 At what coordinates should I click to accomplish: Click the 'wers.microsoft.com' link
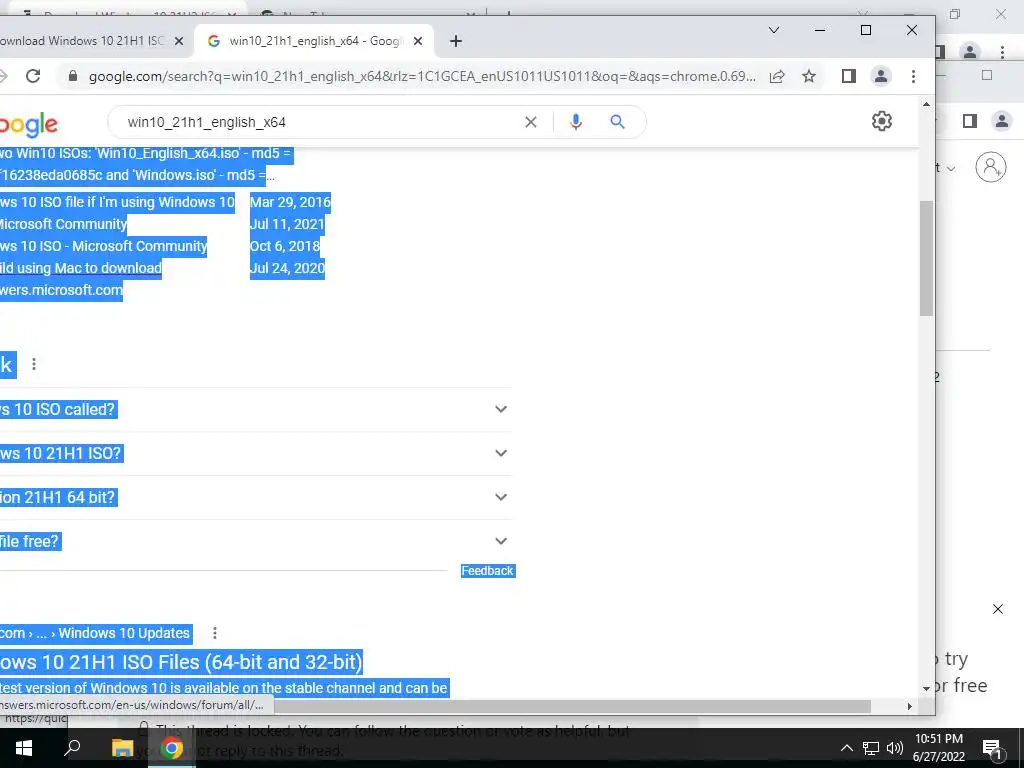point(61,290)
